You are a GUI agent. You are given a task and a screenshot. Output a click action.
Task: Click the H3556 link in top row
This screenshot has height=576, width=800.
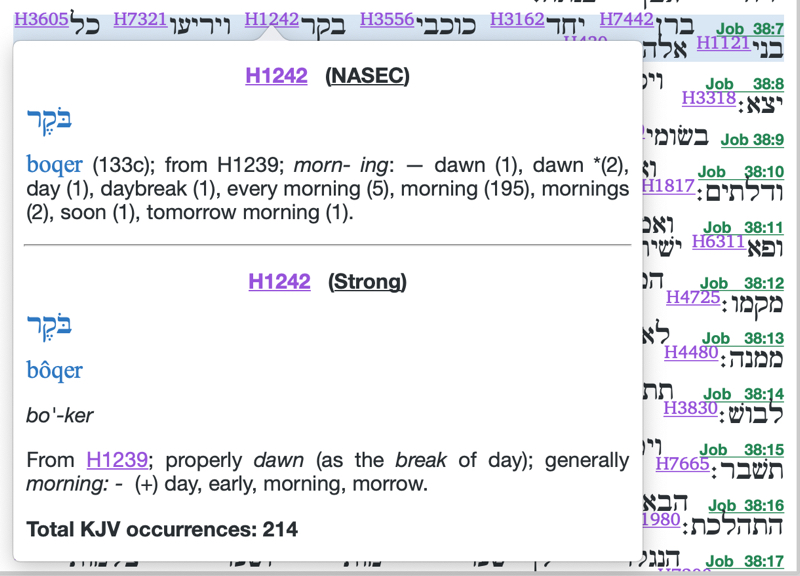coord(387,19)
